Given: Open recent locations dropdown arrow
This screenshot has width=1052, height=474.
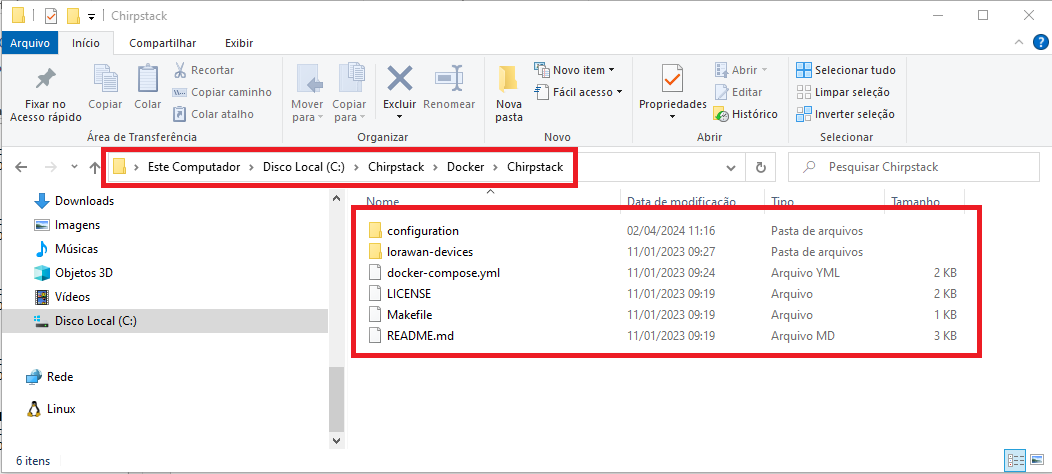Looking at the screenshot, I should coord(74,167).
